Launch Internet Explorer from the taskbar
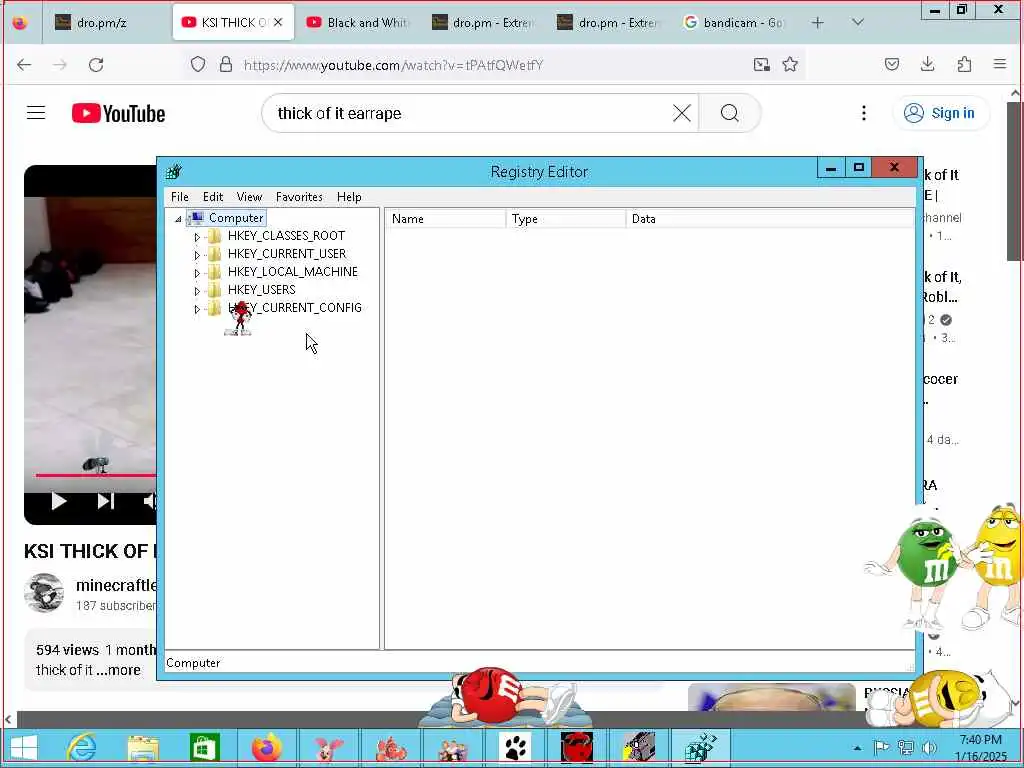The height and width of the screenshot is (768, 1024). 82,748
